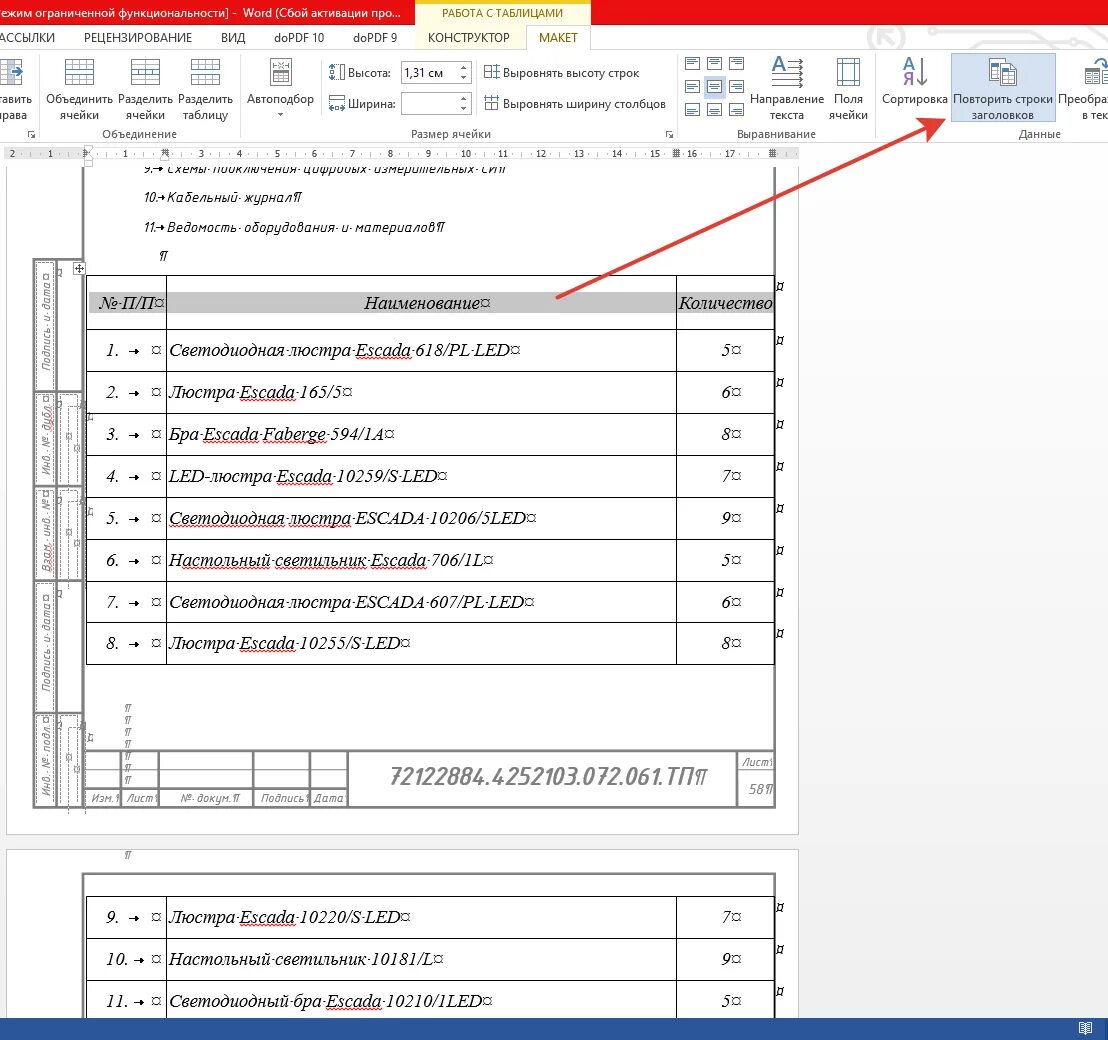Click row 'Бра Escada Faberge 594/1A'
Image resolution: width=1108 pixels, height=1040 pixels.
click(x=430, y=435)
